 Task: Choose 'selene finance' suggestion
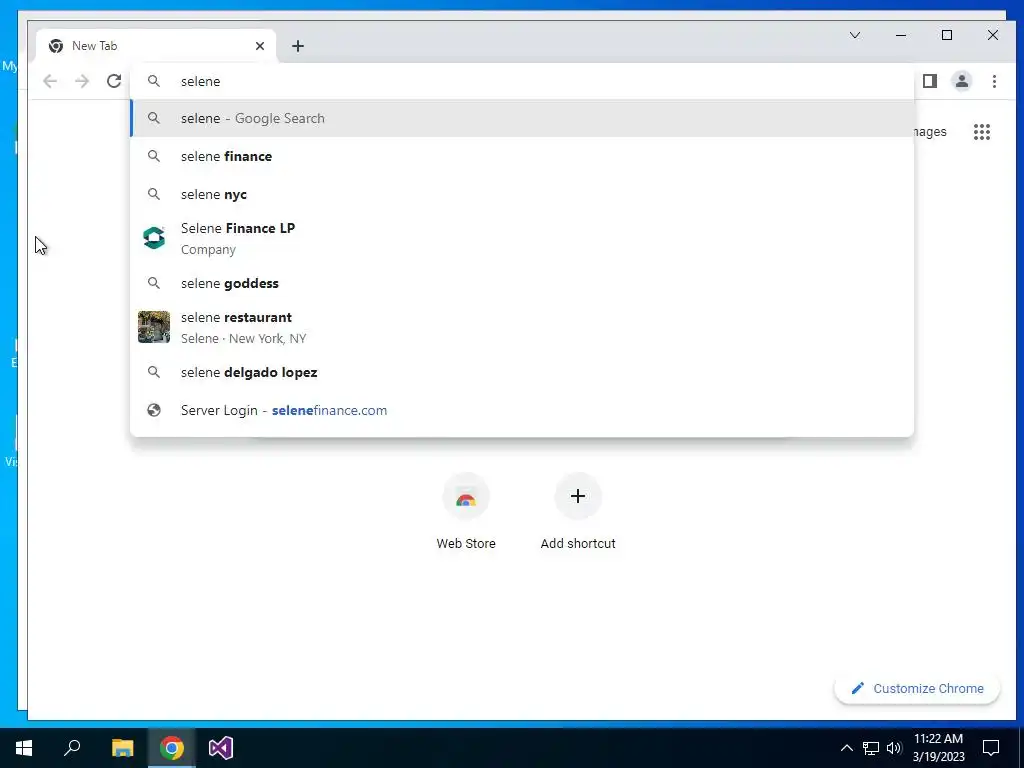[x=522, y=156]
